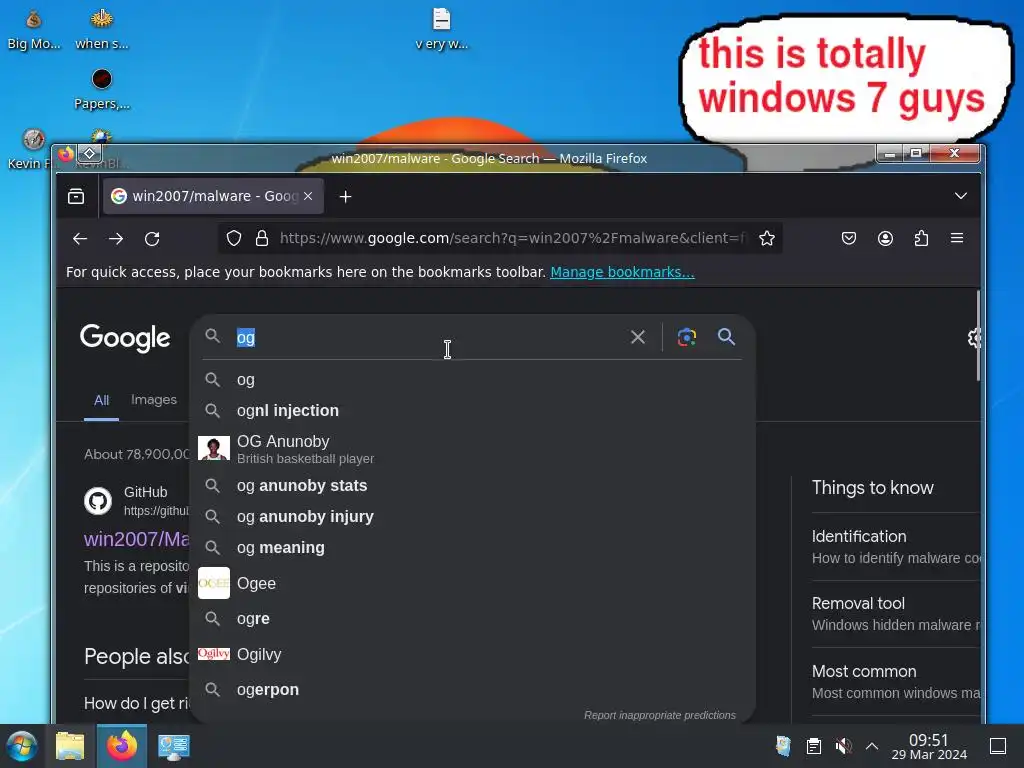Select 'og anunoby stats' suggestion
This screenshot has width=1024, height=768.
(x=472, y=486)
